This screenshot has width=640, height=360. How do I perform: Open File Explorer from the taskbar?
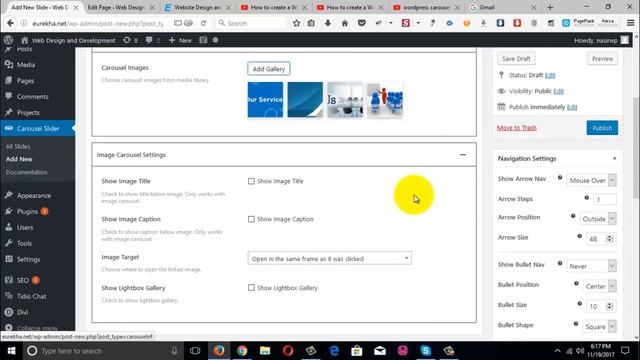point(265,351)
